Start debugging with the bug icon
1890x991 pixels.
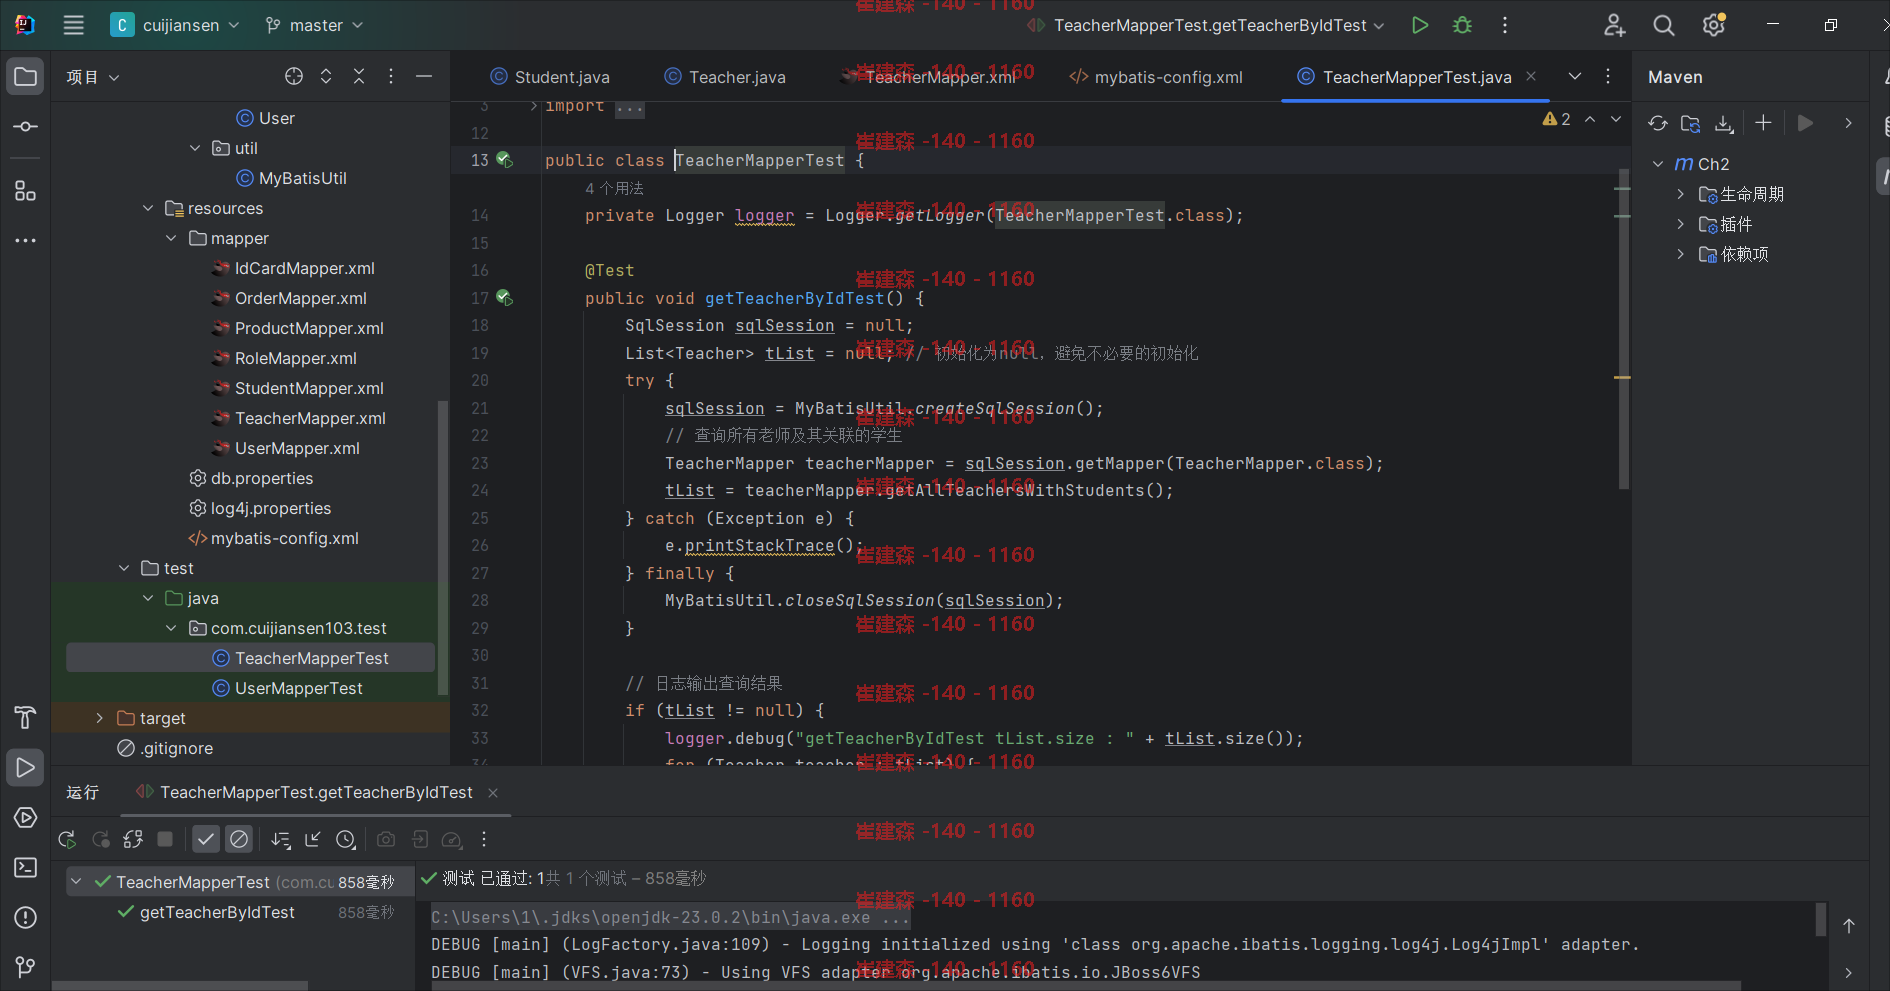[x=1462, y=25]
